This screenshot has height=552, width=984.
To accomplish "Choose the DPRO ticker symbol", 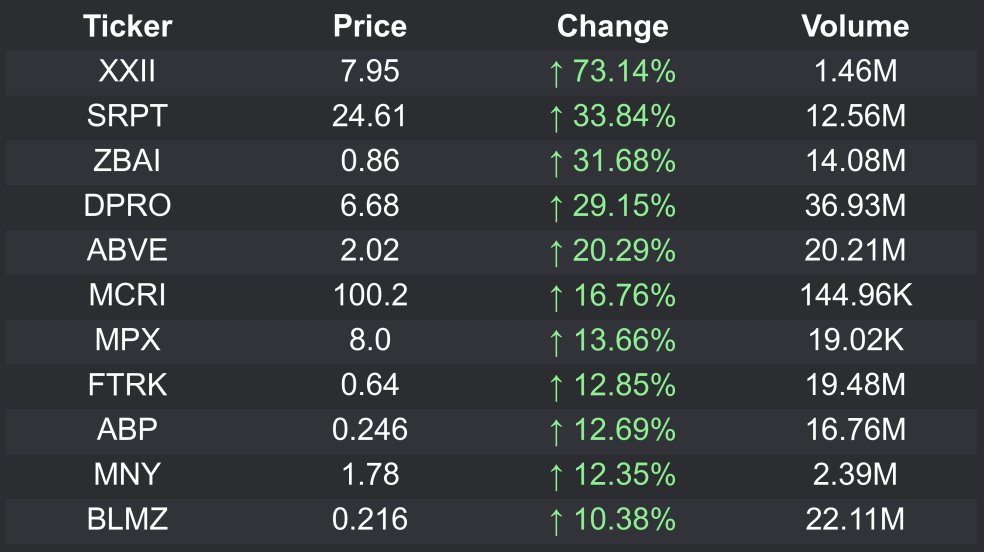I will click(127, 206).
